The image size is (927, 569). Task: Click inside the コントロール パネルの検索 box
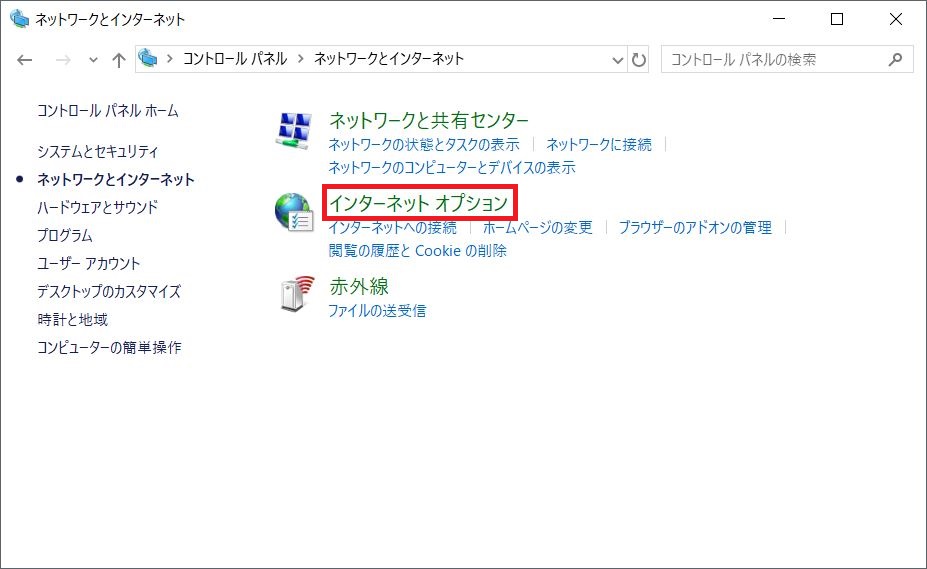pos(770,60)
